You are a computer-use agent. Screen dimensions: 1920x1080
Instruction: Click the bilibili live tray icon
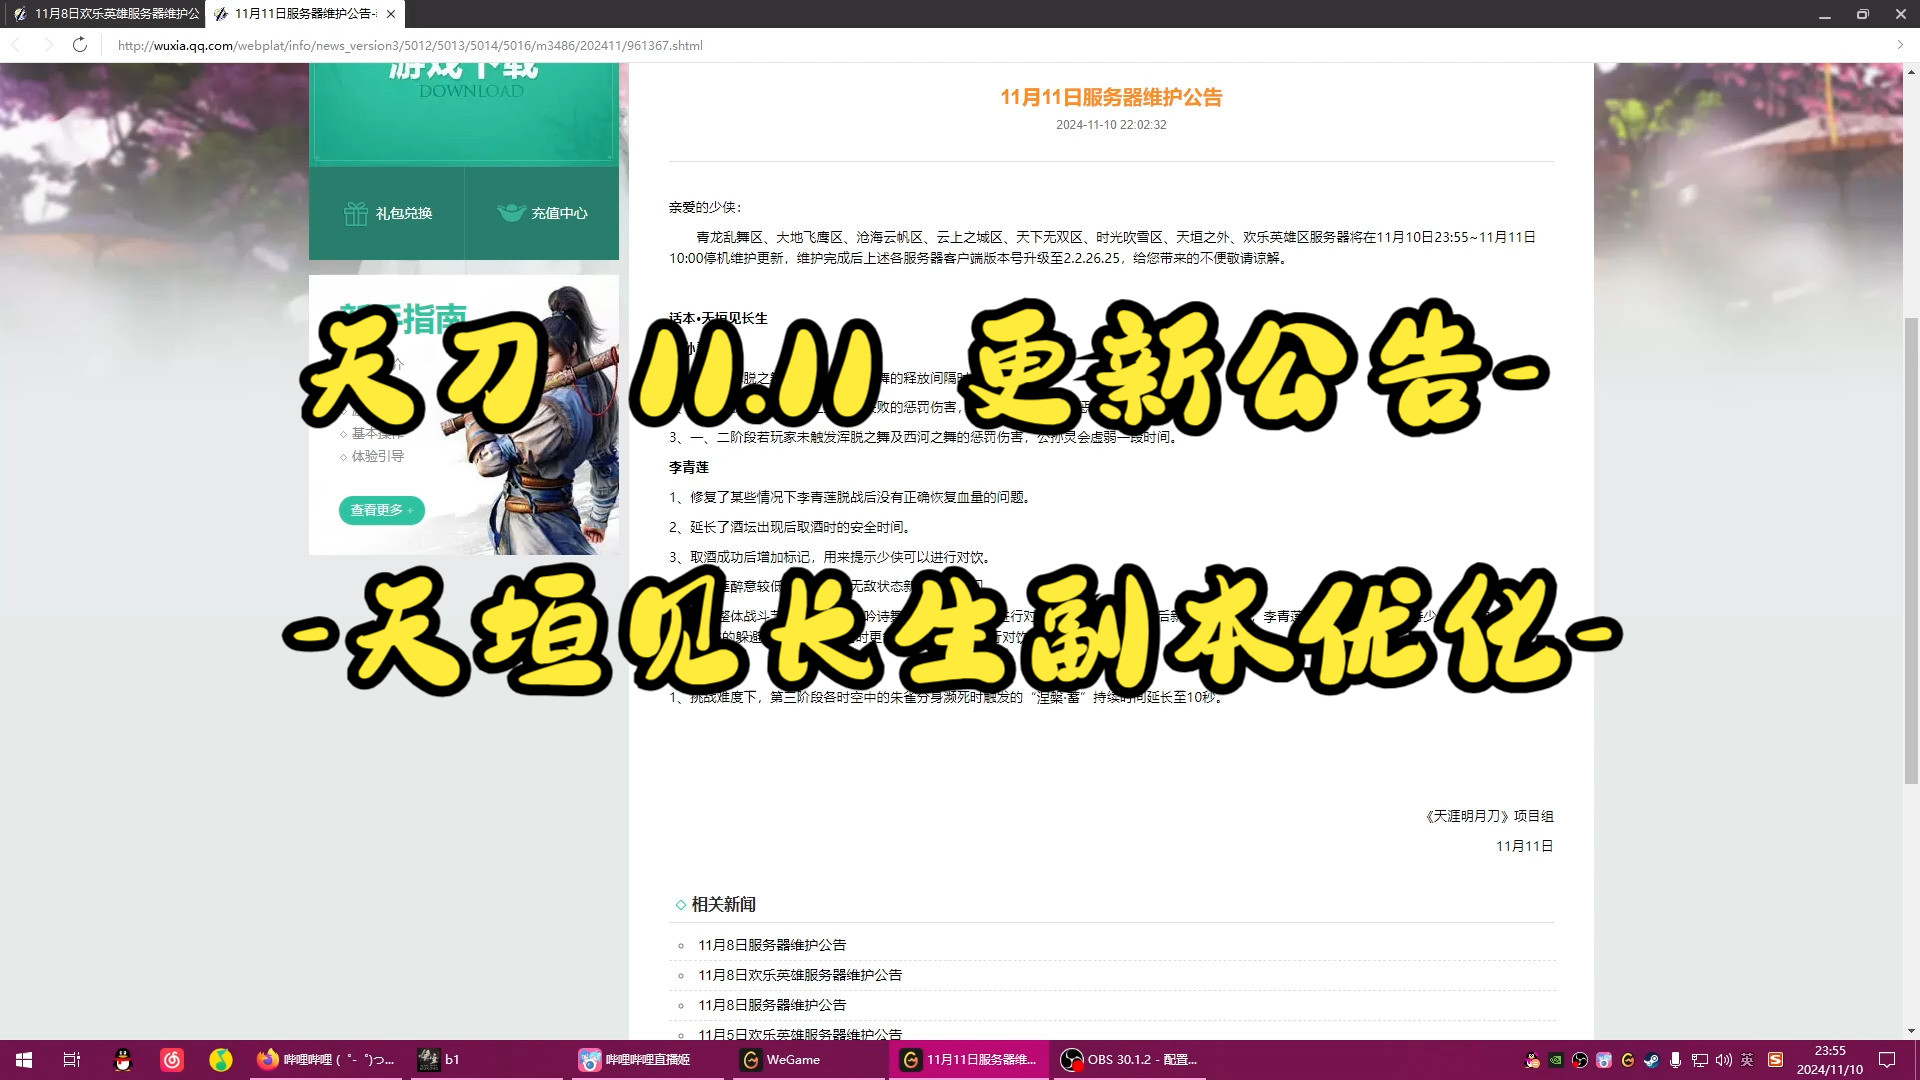(1604, 1060)
